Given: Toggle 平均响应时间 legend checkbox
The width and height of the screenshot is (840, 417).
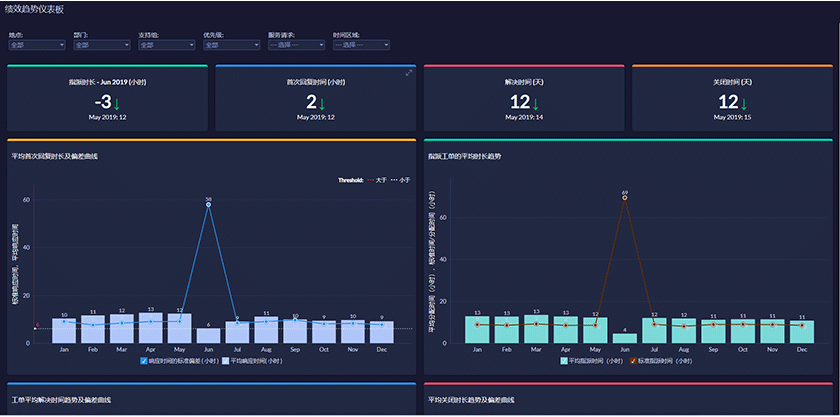Looking at the screenshot, I should point(226,361).
